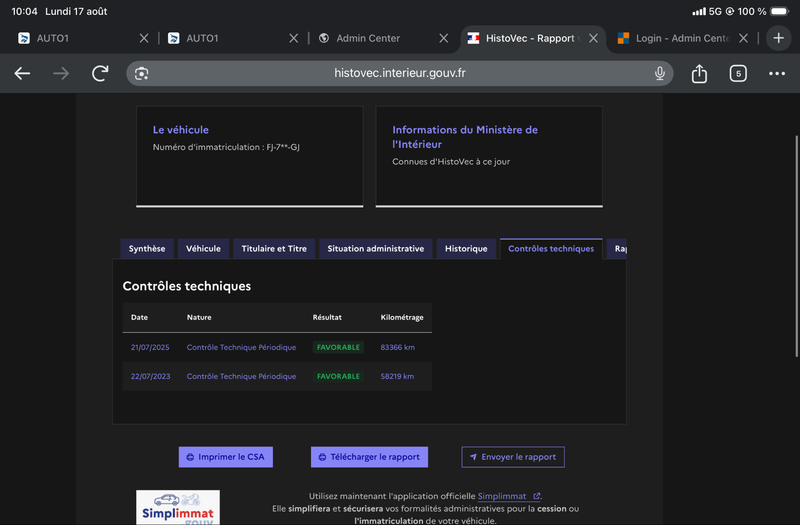Tap the histovec.interieur.gouv.fr address field
This screenshot has height=525, width=800.
click(x=399, y=73)
